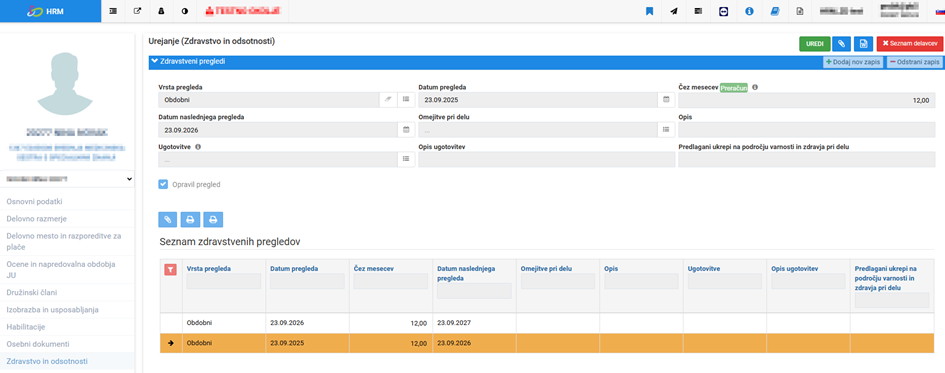This screenshot has width=945, height=373.
Task: Open the Ugotovitve list picker
Action: click(406, 158)
